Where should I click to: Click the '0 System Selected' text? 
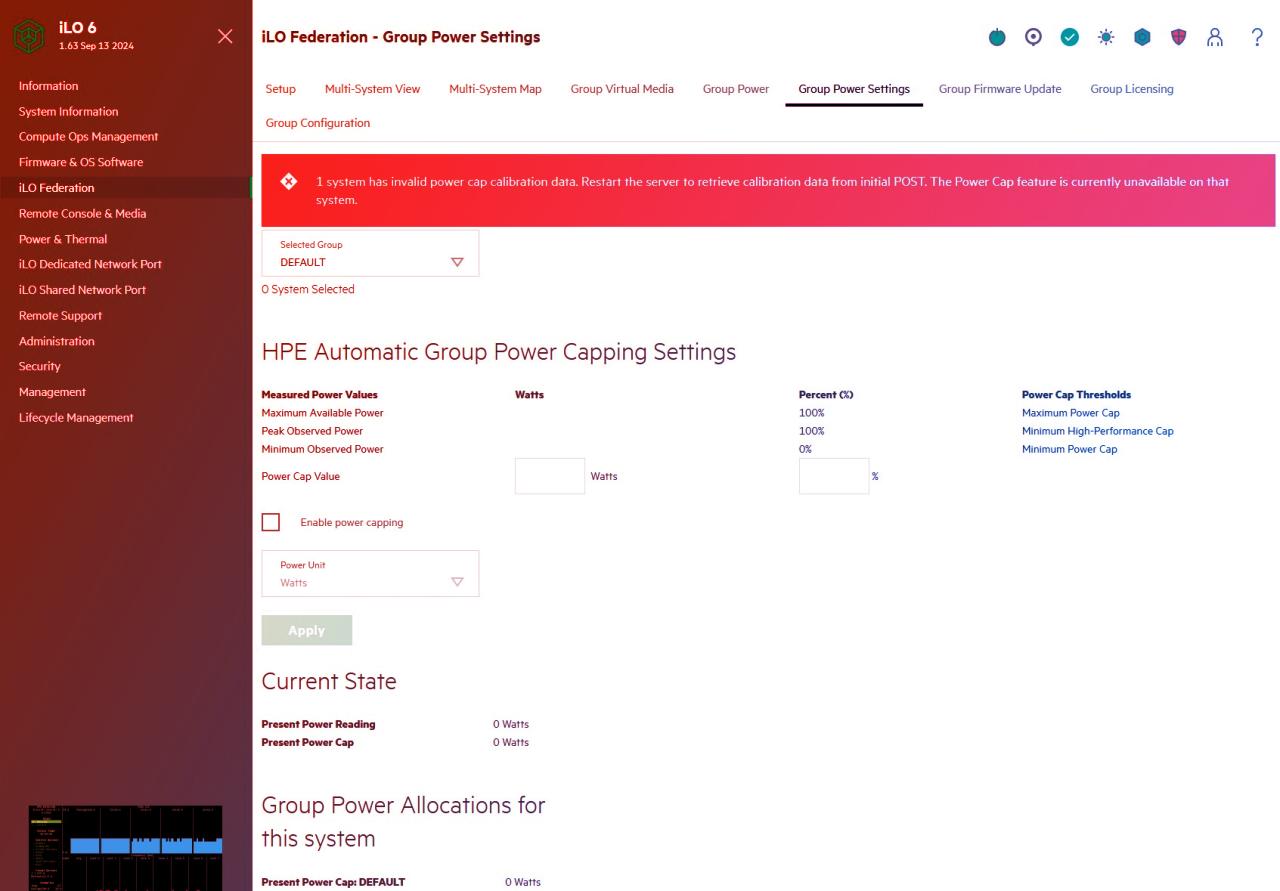pyautogui.click(x=308, y=290)
